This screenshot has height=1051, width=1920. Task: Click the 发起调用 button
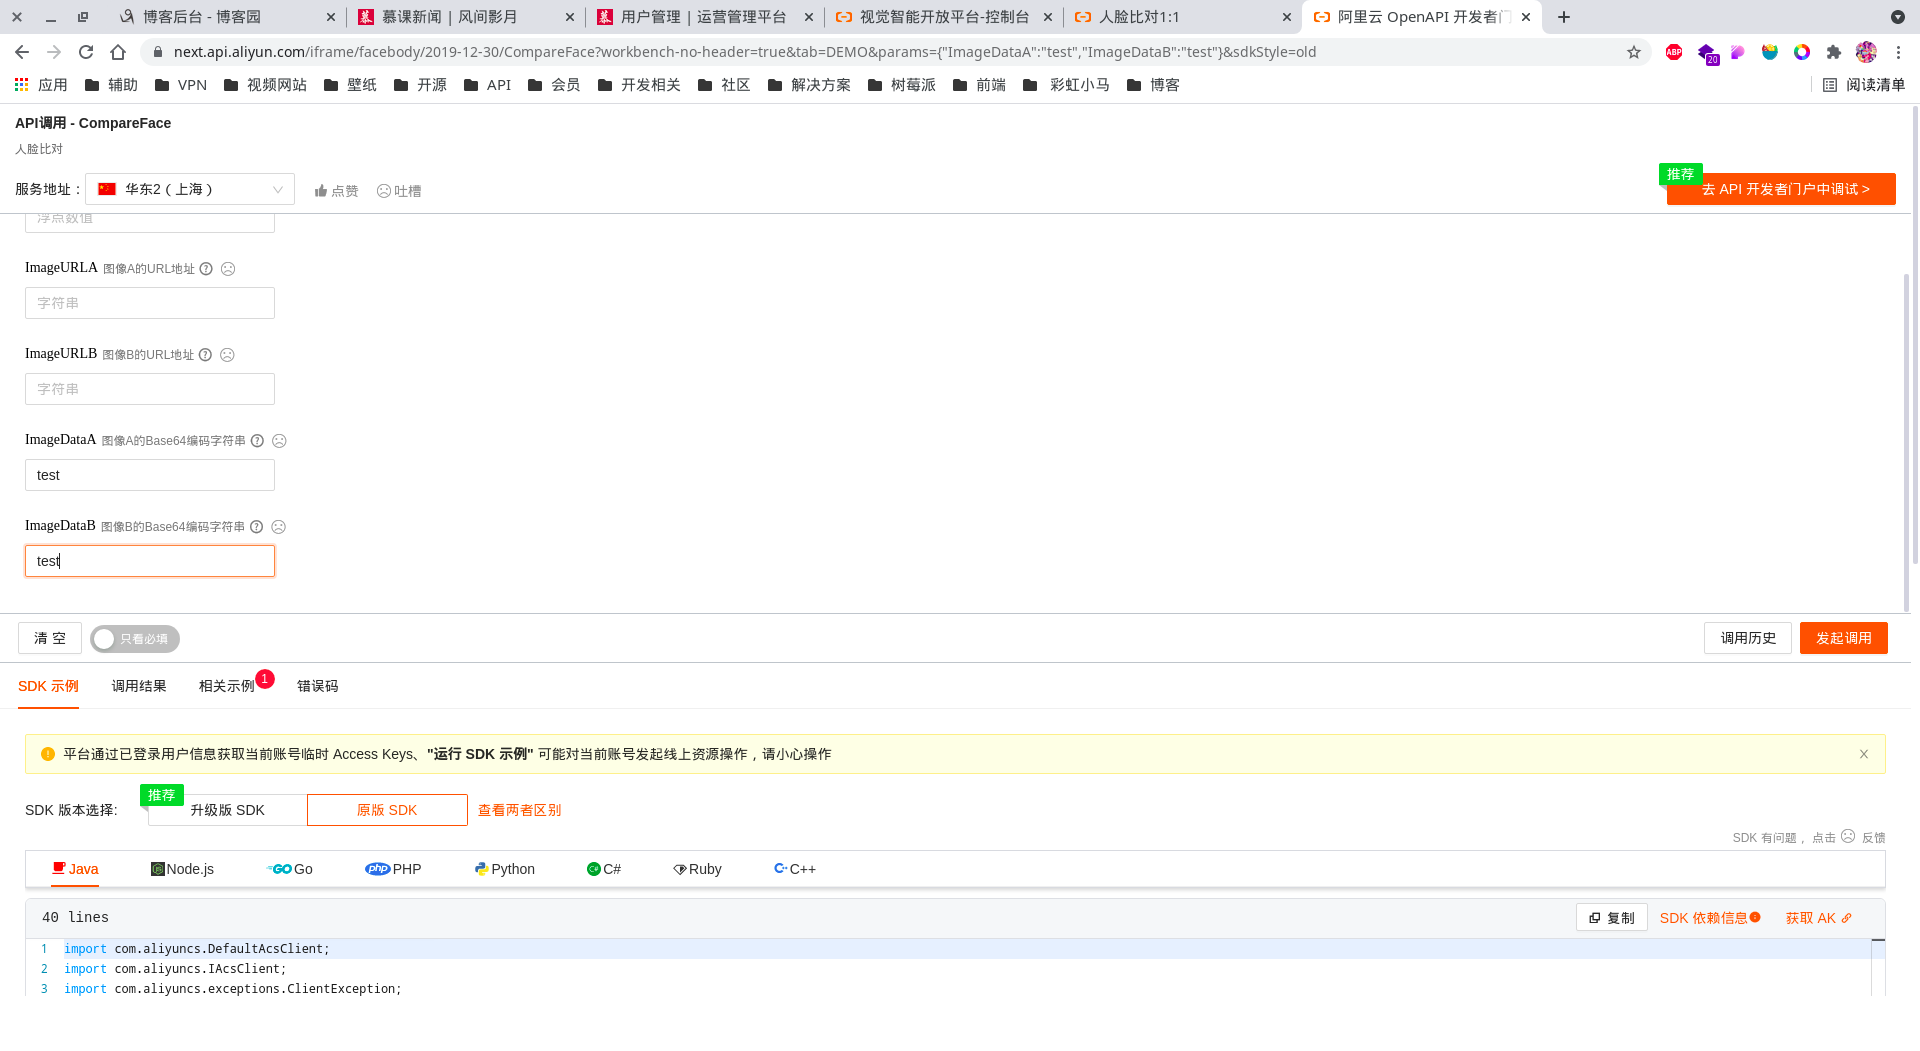(x=1844, y=638)
